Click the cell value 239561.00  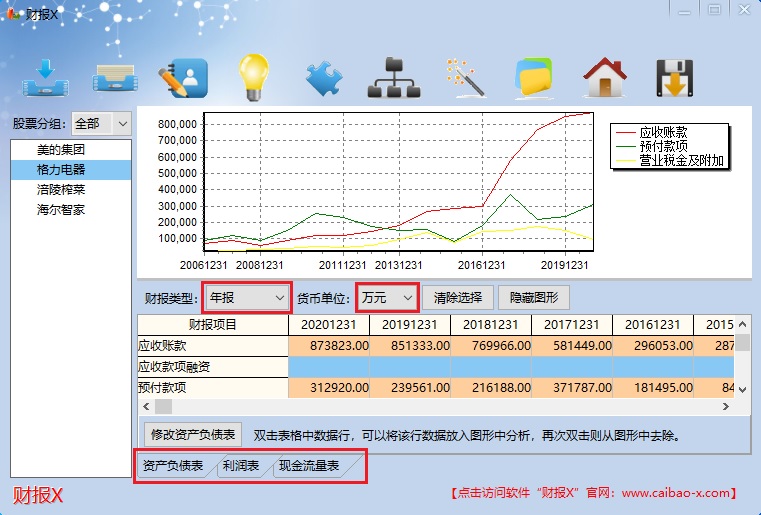coord(410,388)
